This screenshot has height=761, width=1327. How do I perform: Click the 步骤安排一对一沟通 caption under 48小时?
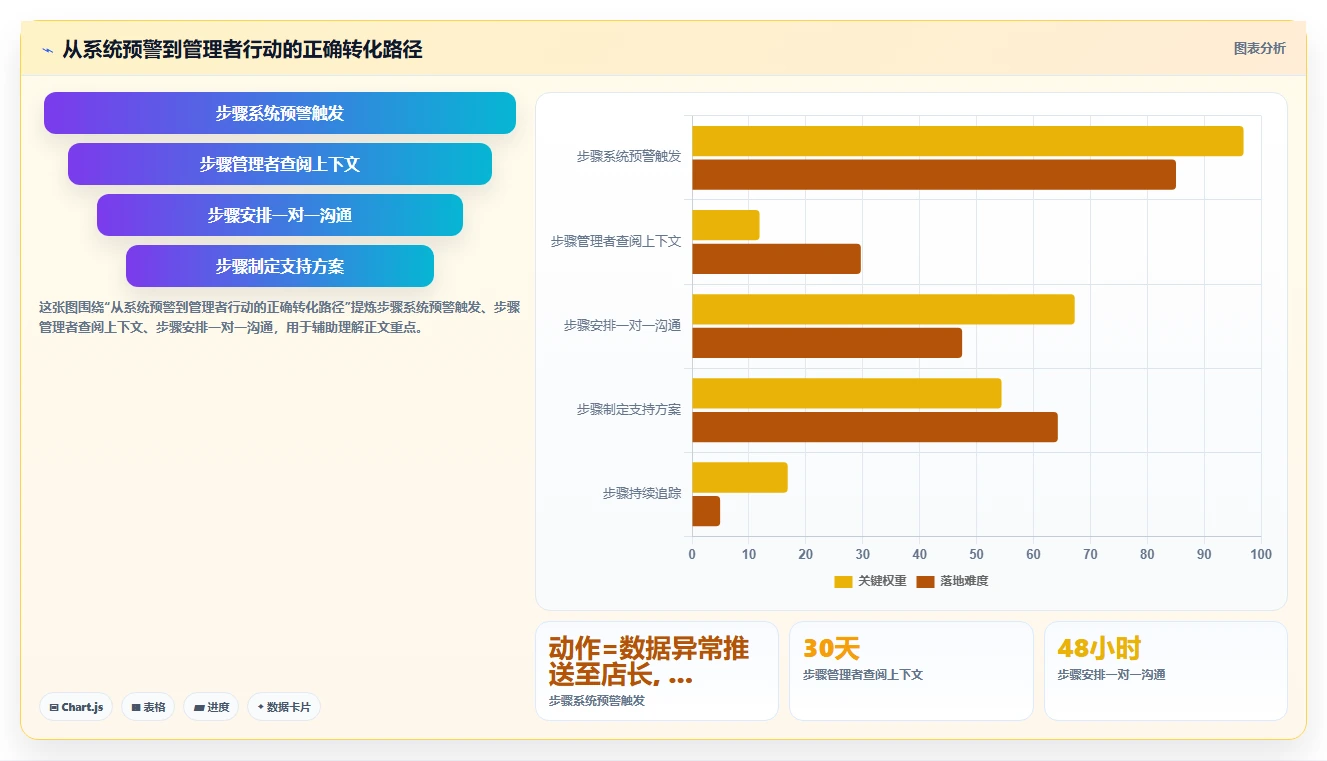(x=1111, y=675)
